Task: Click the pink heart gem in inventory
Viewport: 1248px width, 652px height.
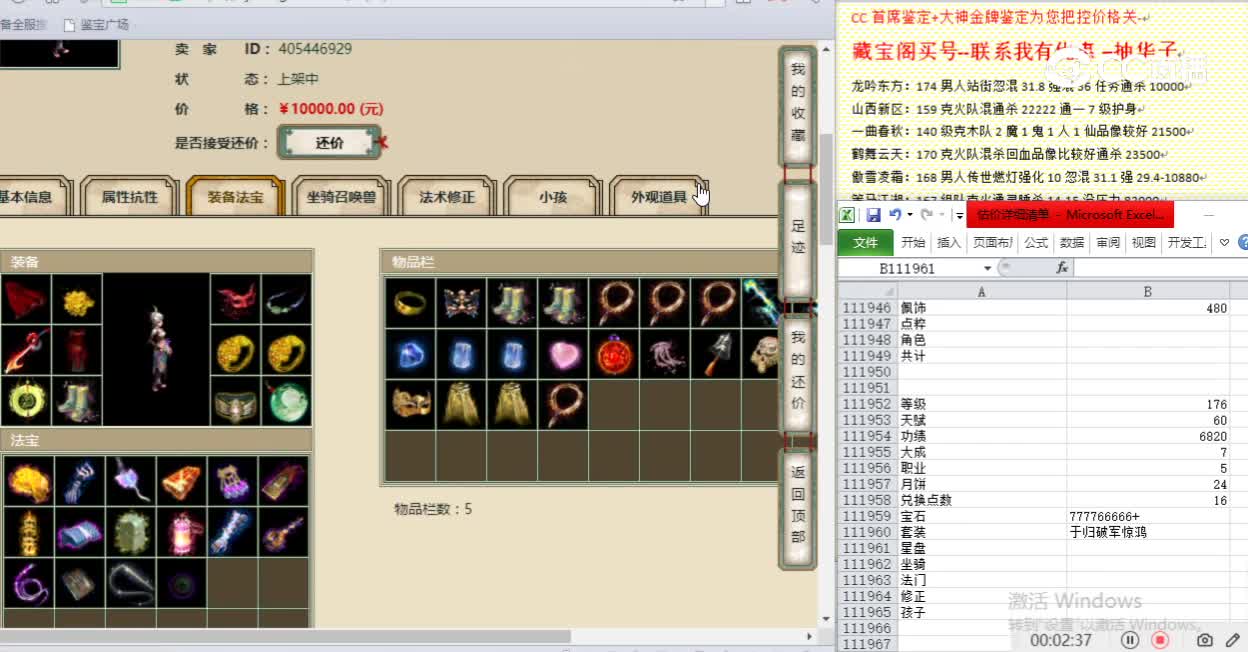Action: [563, 354]
